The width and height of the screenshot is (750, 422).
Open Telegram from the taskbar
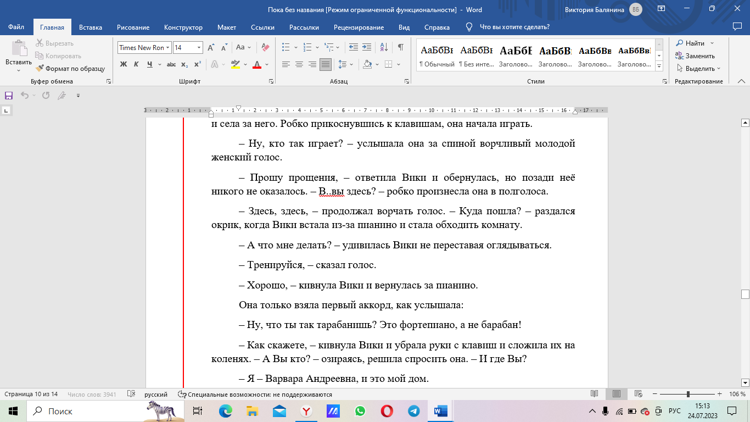point(413,411)
